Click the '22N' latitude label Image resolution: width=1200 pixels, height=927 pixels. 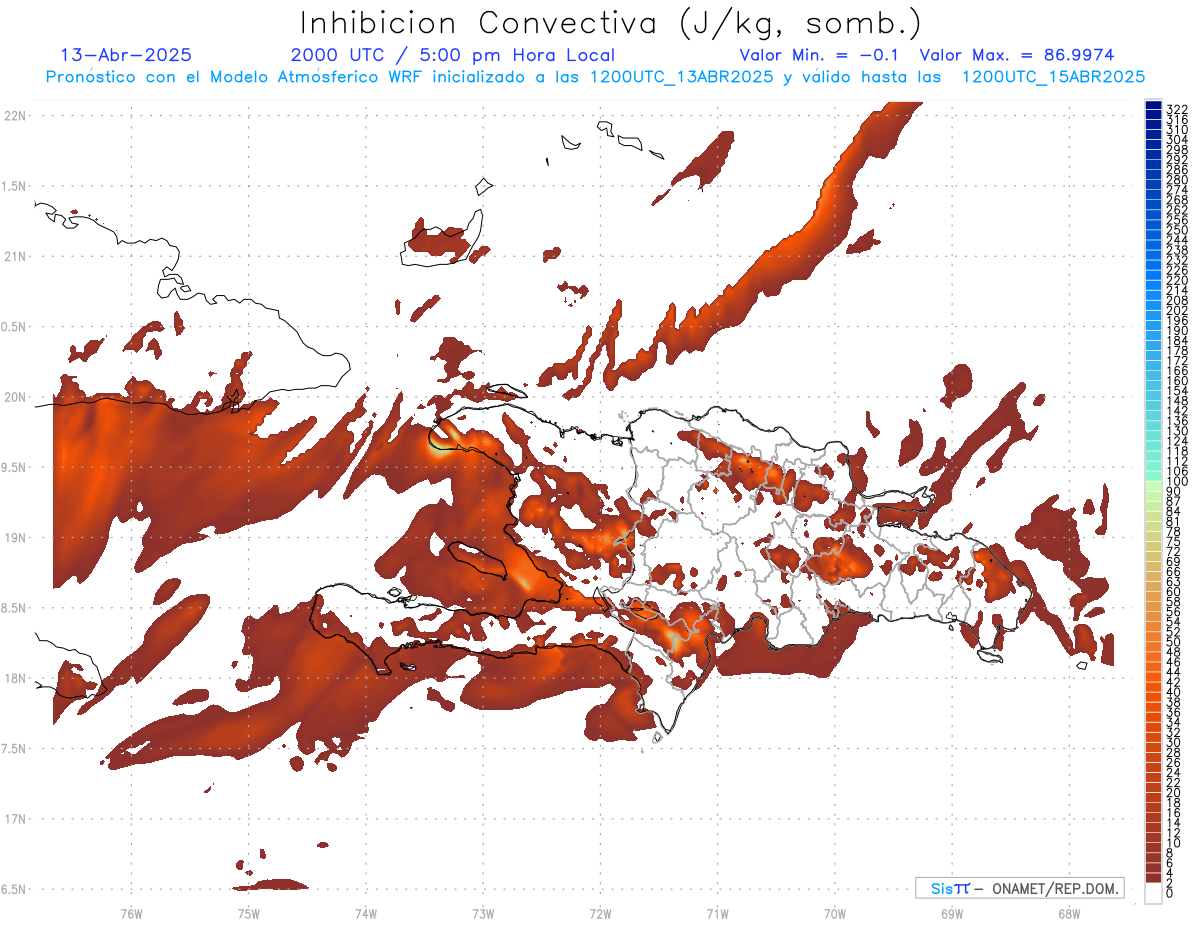tap(15, 116)
